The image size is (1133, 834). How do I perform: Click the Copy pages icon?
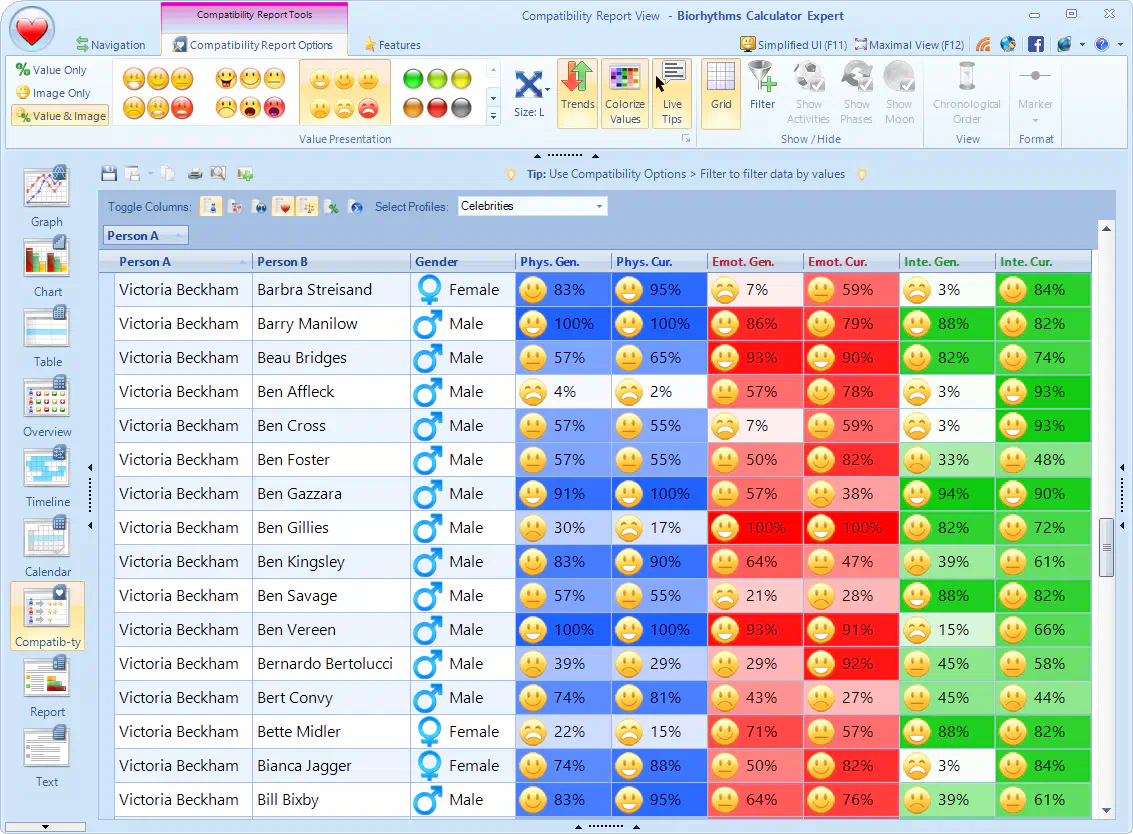168,173
